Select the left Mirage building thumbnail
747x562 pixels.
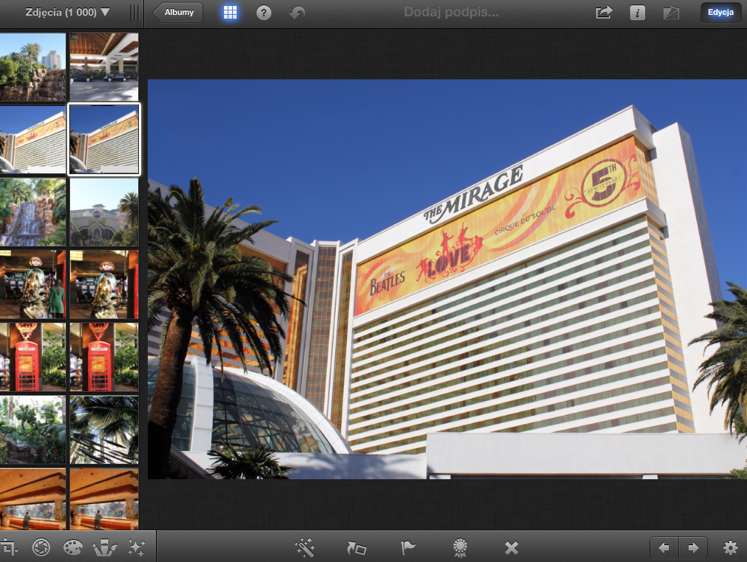tap(32, 139)
